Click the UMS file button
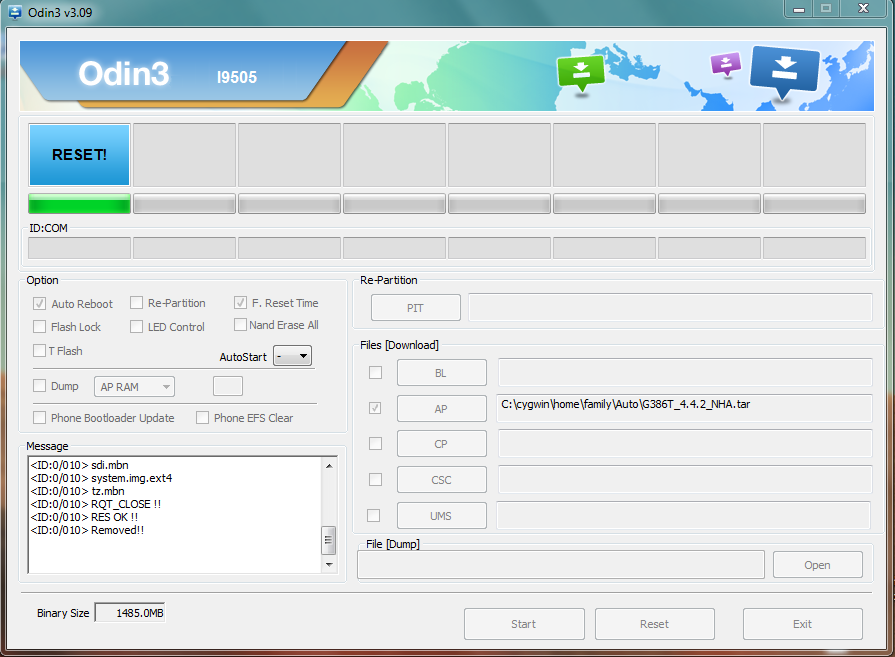 [442, 515]
